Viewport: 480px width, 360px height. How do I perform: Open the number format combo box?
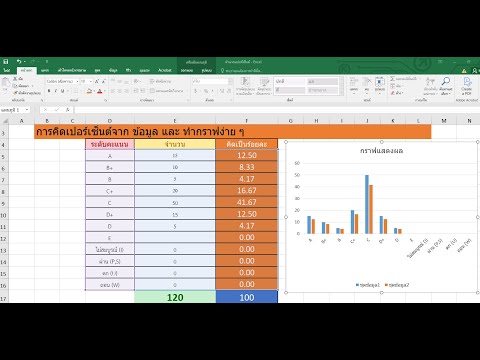click(x=212, y=81)
